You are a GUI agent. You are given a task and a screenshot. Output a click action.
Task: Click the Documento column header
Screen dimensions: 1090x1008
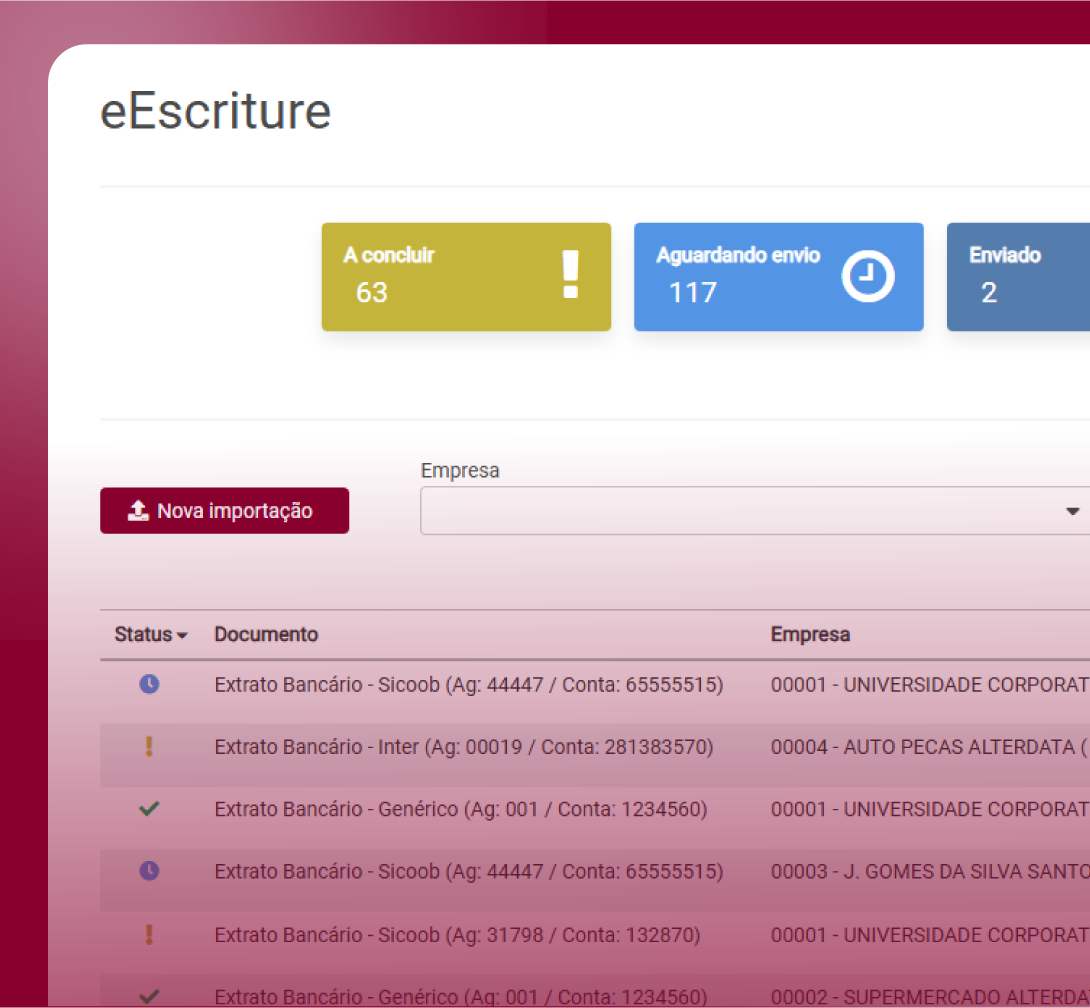tap(266, 635)
